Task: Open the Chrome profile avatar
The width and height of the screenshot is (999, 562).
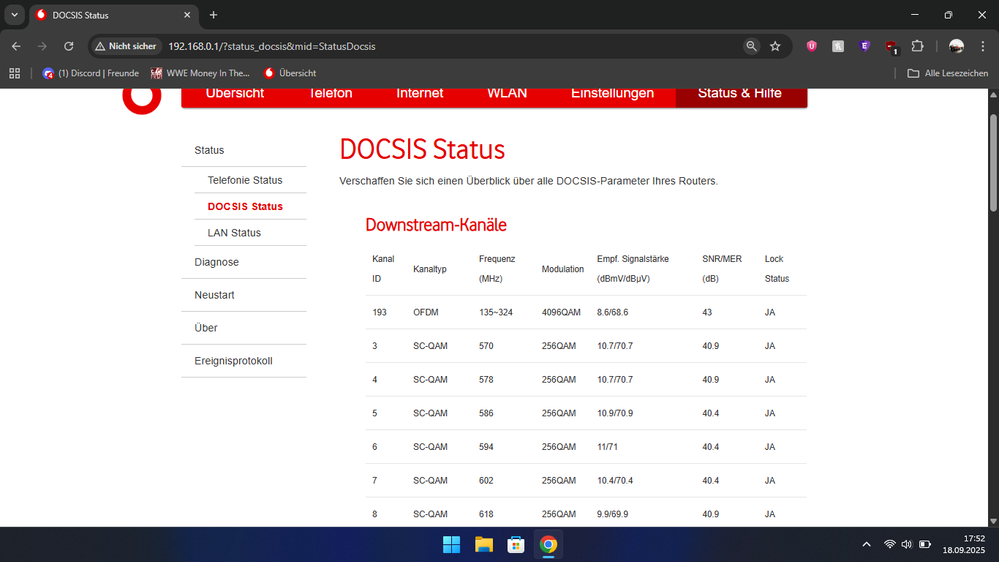Action: click(956, 47)
